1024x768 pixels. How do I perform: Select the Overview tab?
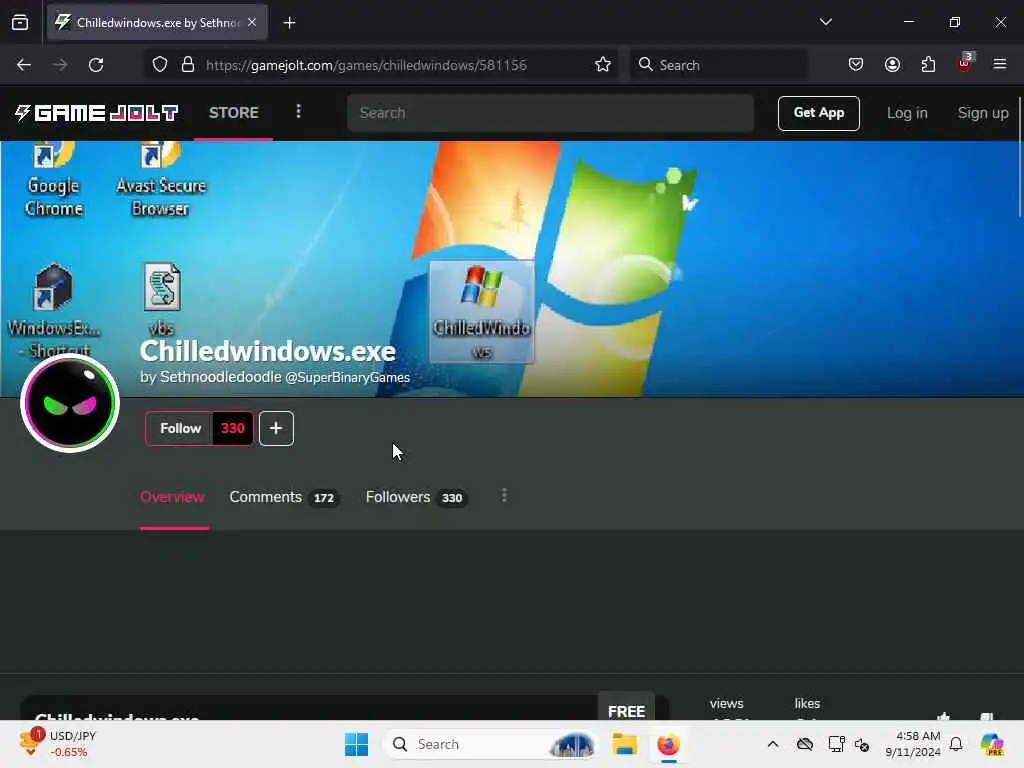click(172, 497)
